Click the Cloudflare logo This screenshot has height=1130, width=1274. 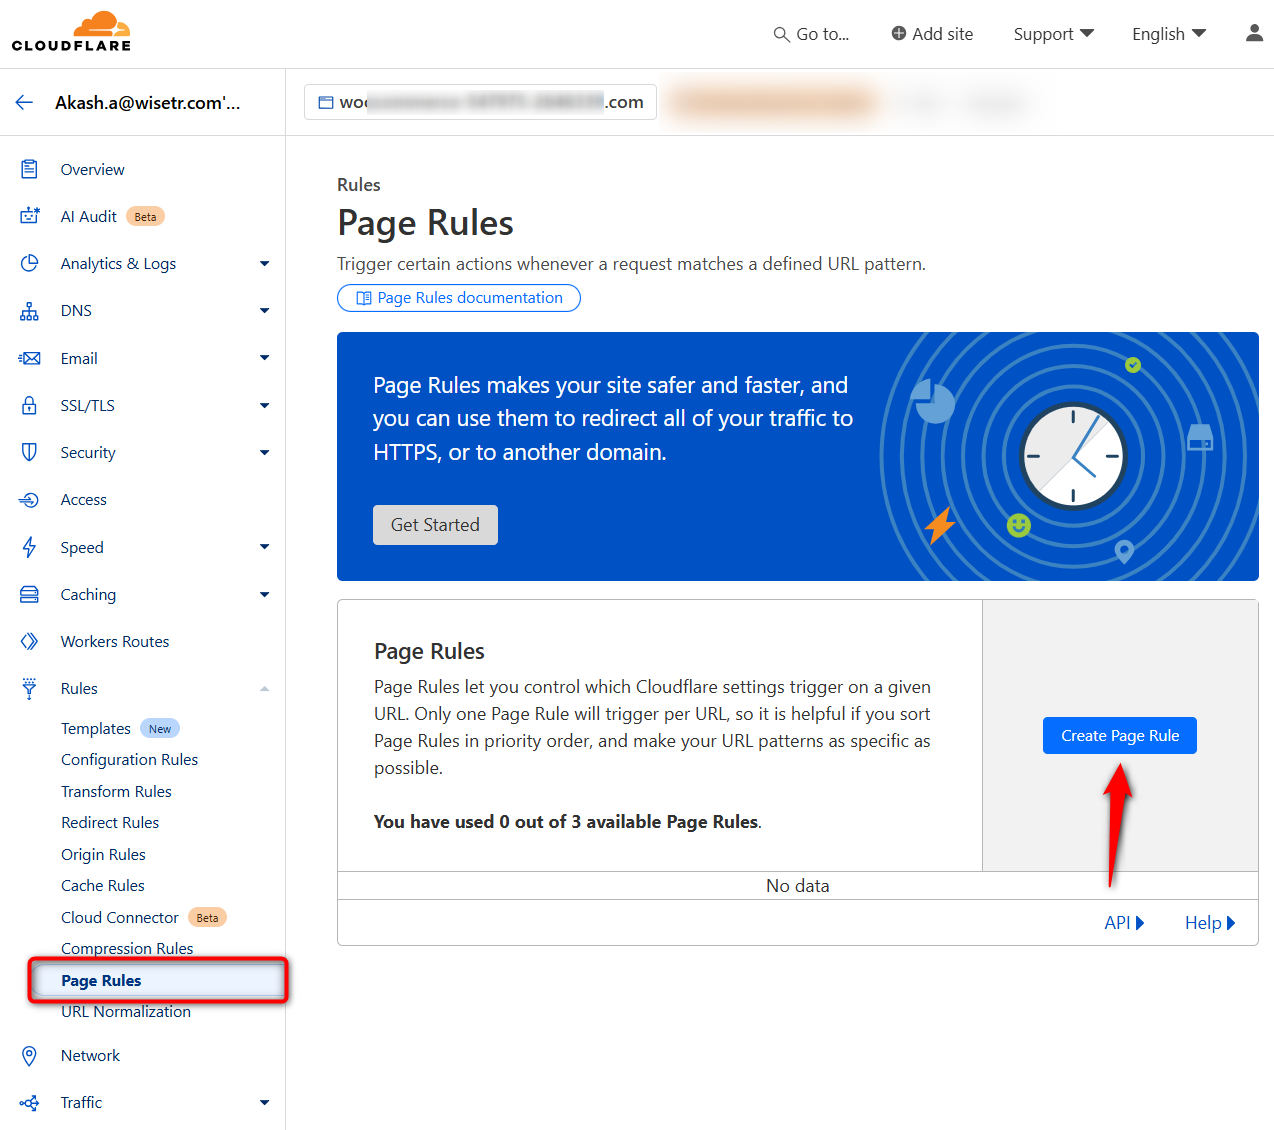tap(71, 32)
